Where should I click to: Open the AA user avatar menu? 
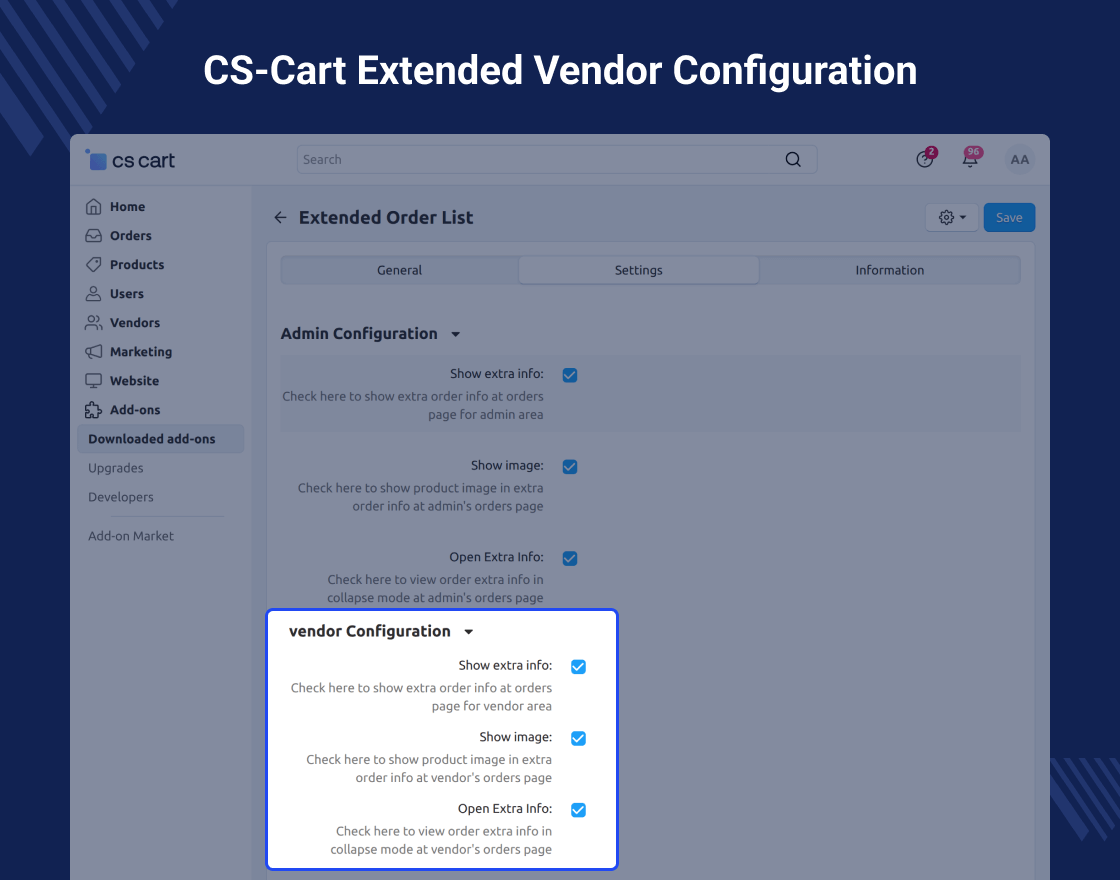click(x=1020, y=159)
